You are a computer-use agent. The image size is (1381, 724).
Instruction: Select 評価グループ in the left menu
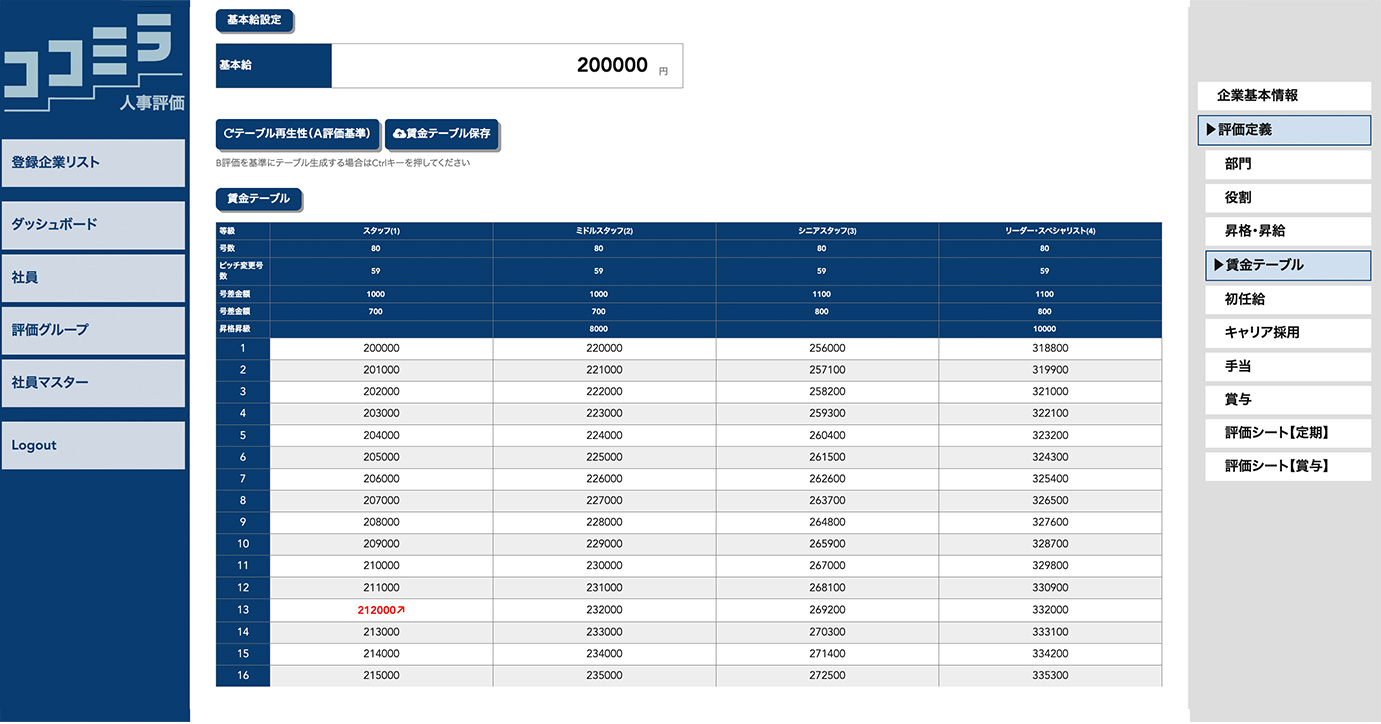click(93, 330)
